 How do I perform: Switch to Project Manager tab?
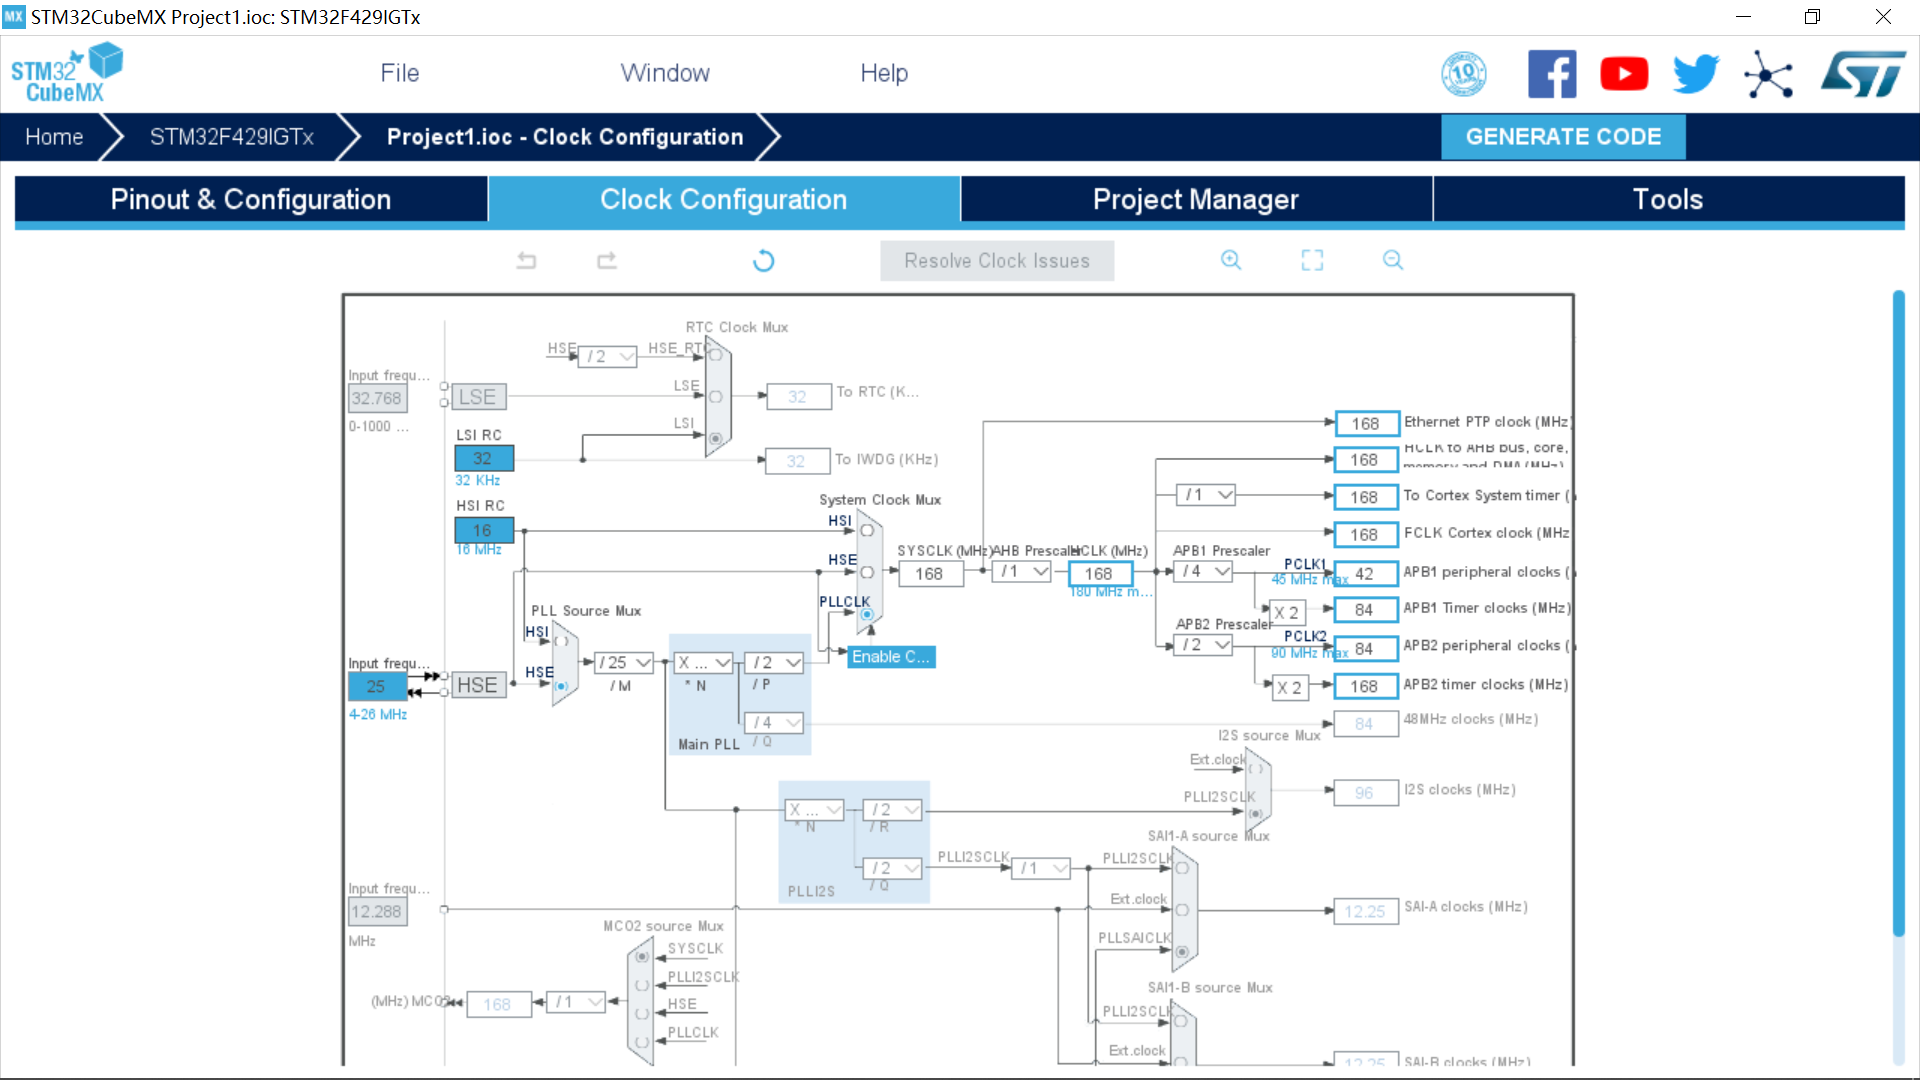(1196, 199)
